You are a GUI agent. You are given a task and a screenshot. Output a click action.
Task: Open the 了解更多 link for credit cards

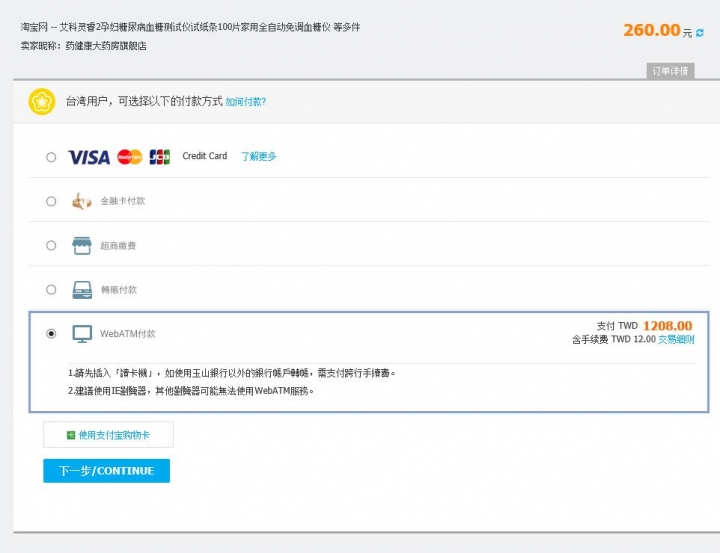point(259,157)
